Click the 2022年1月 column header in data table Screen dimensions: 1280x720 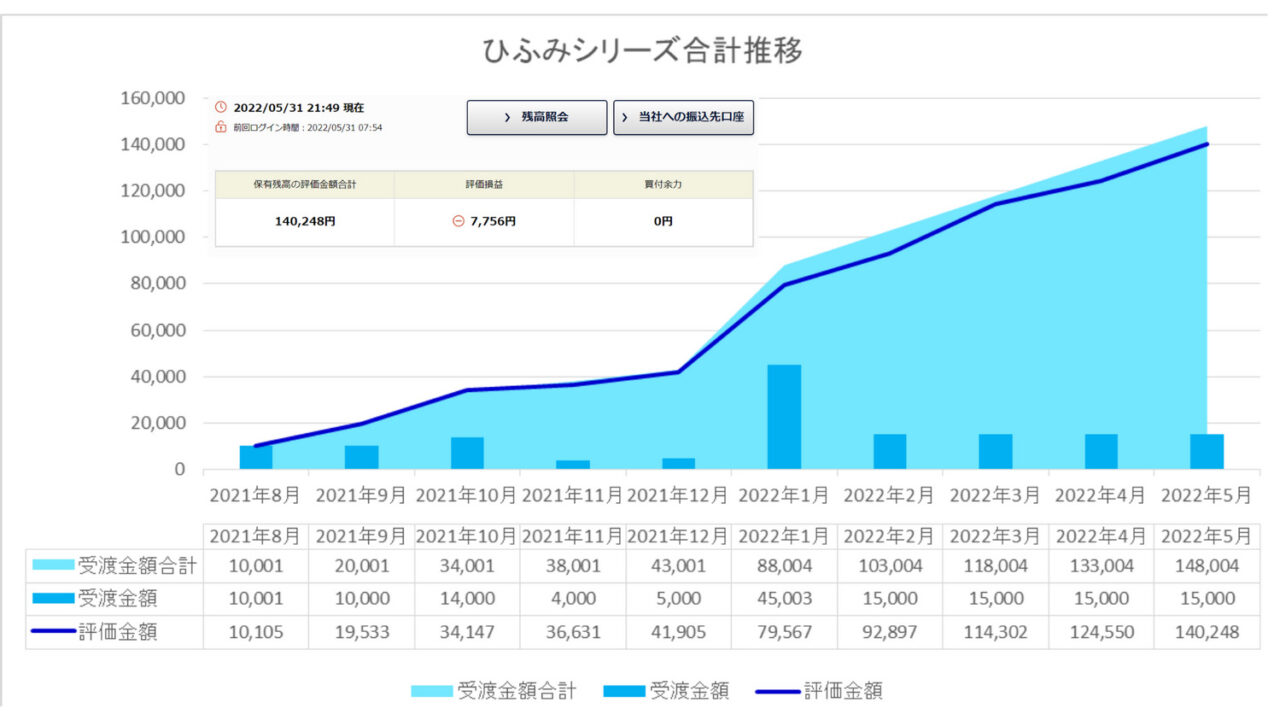(784, 536)
